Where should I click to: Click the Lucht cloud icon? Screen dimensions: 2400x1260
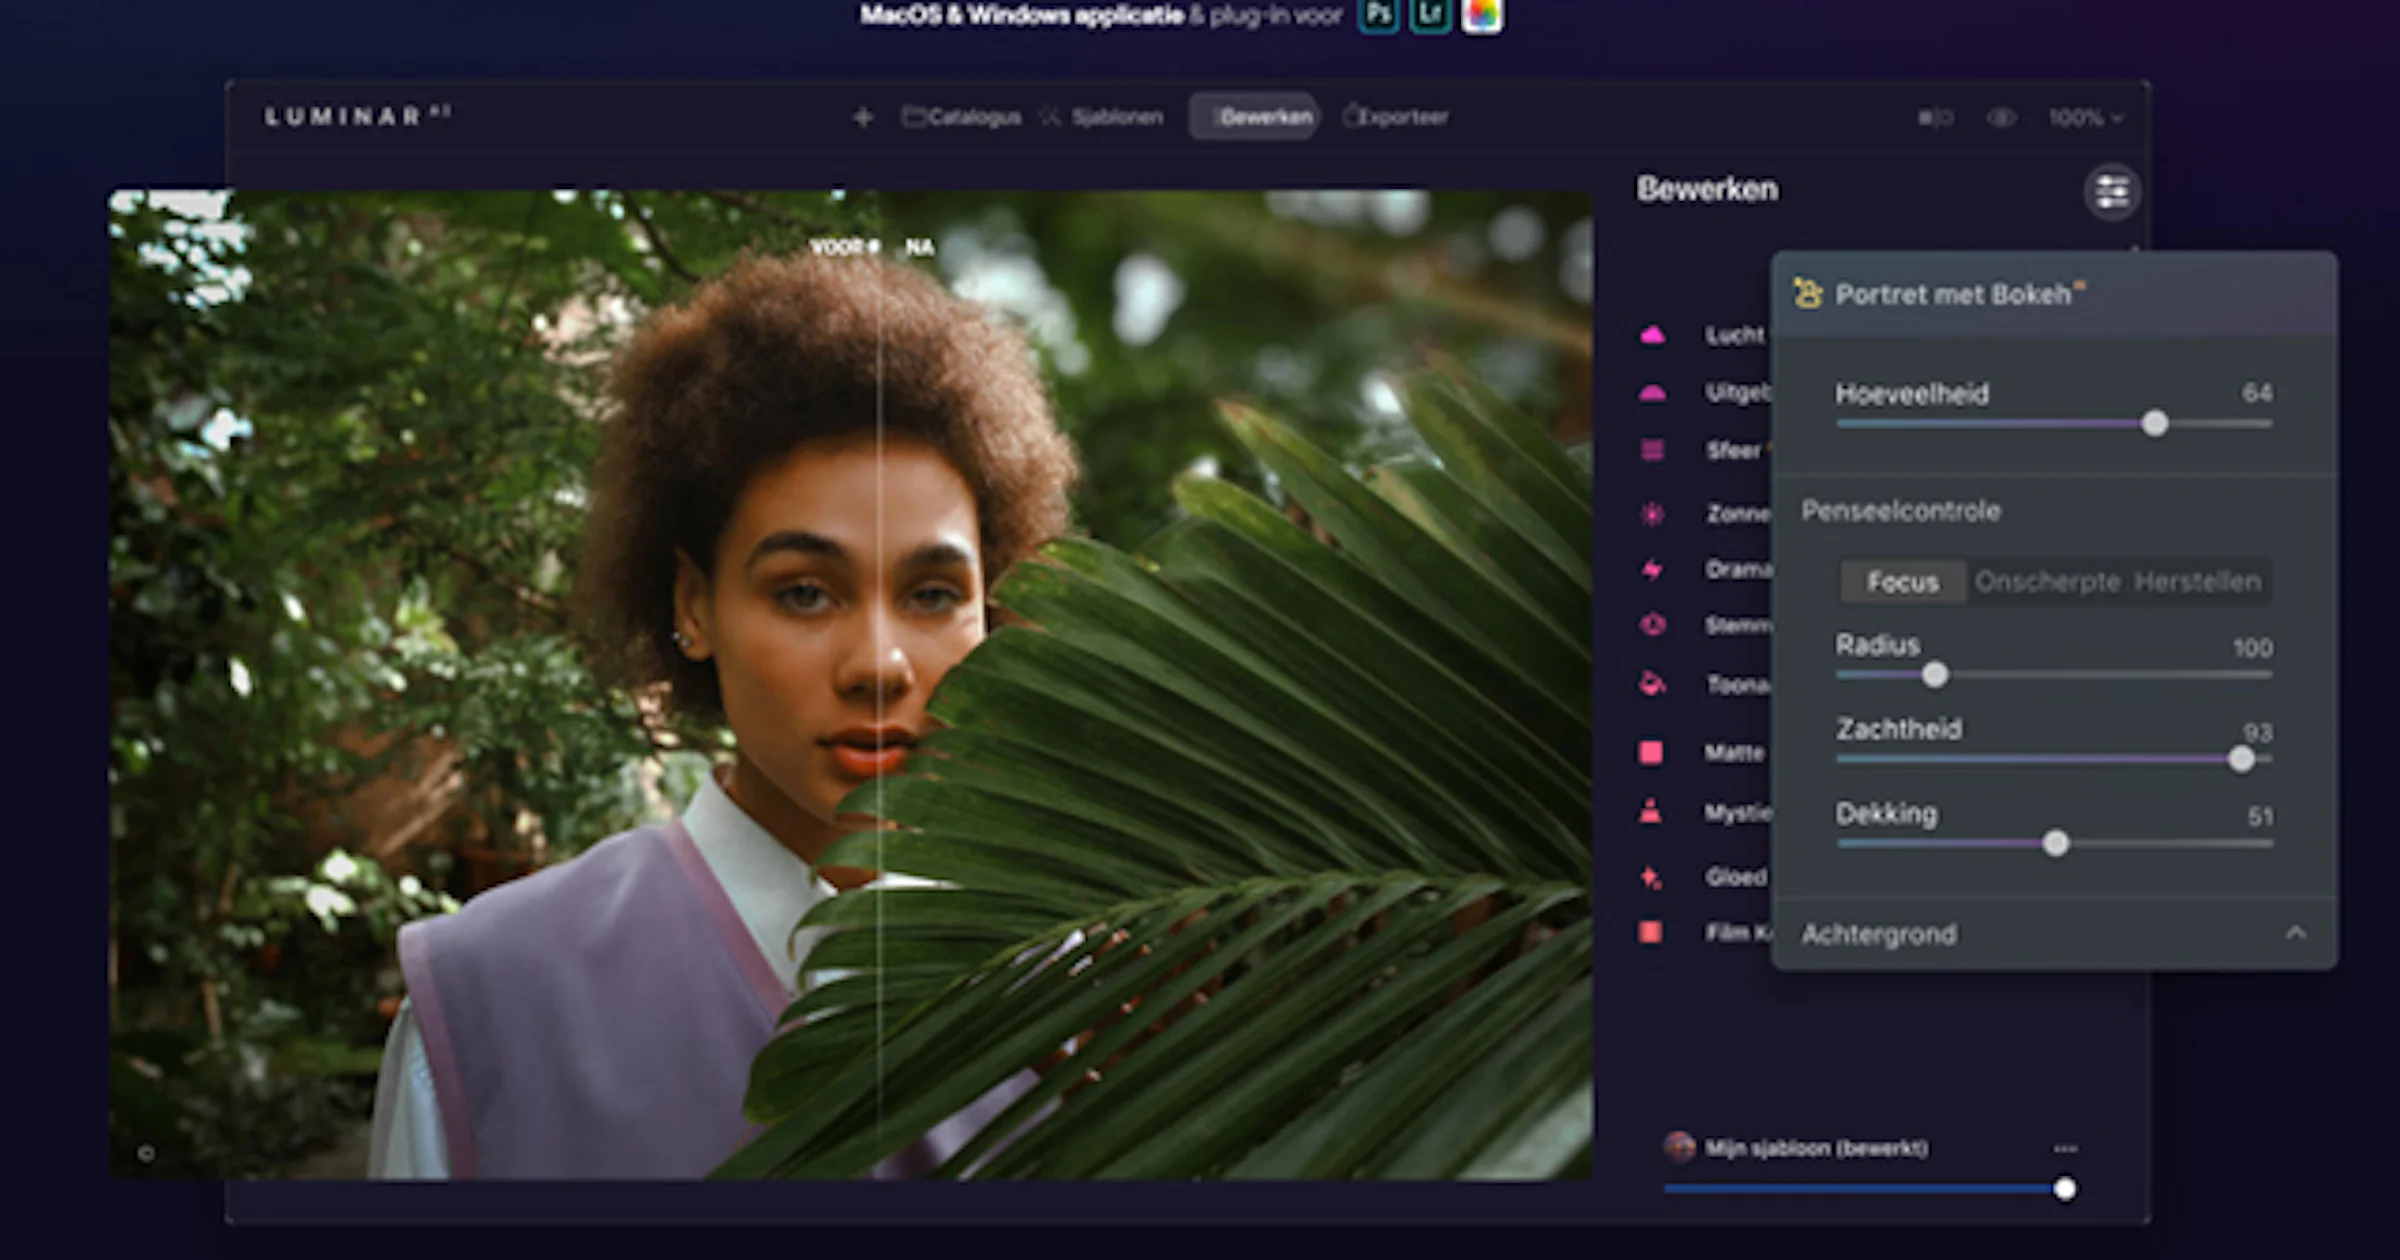click(x=1652, y=335)
